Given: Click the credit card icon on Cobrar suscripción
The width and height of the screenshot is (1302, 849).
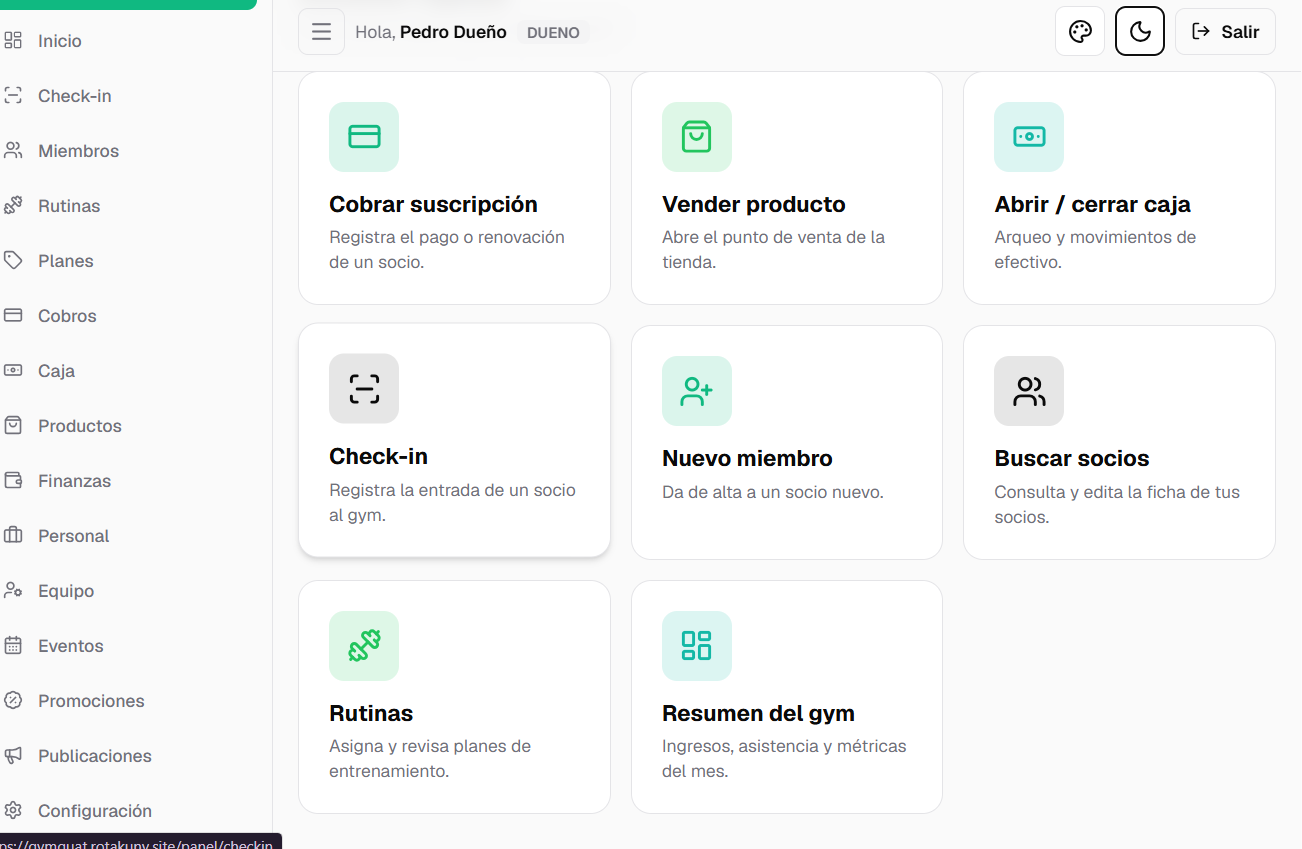Looking at the screenshot, I should pos(364,137).
